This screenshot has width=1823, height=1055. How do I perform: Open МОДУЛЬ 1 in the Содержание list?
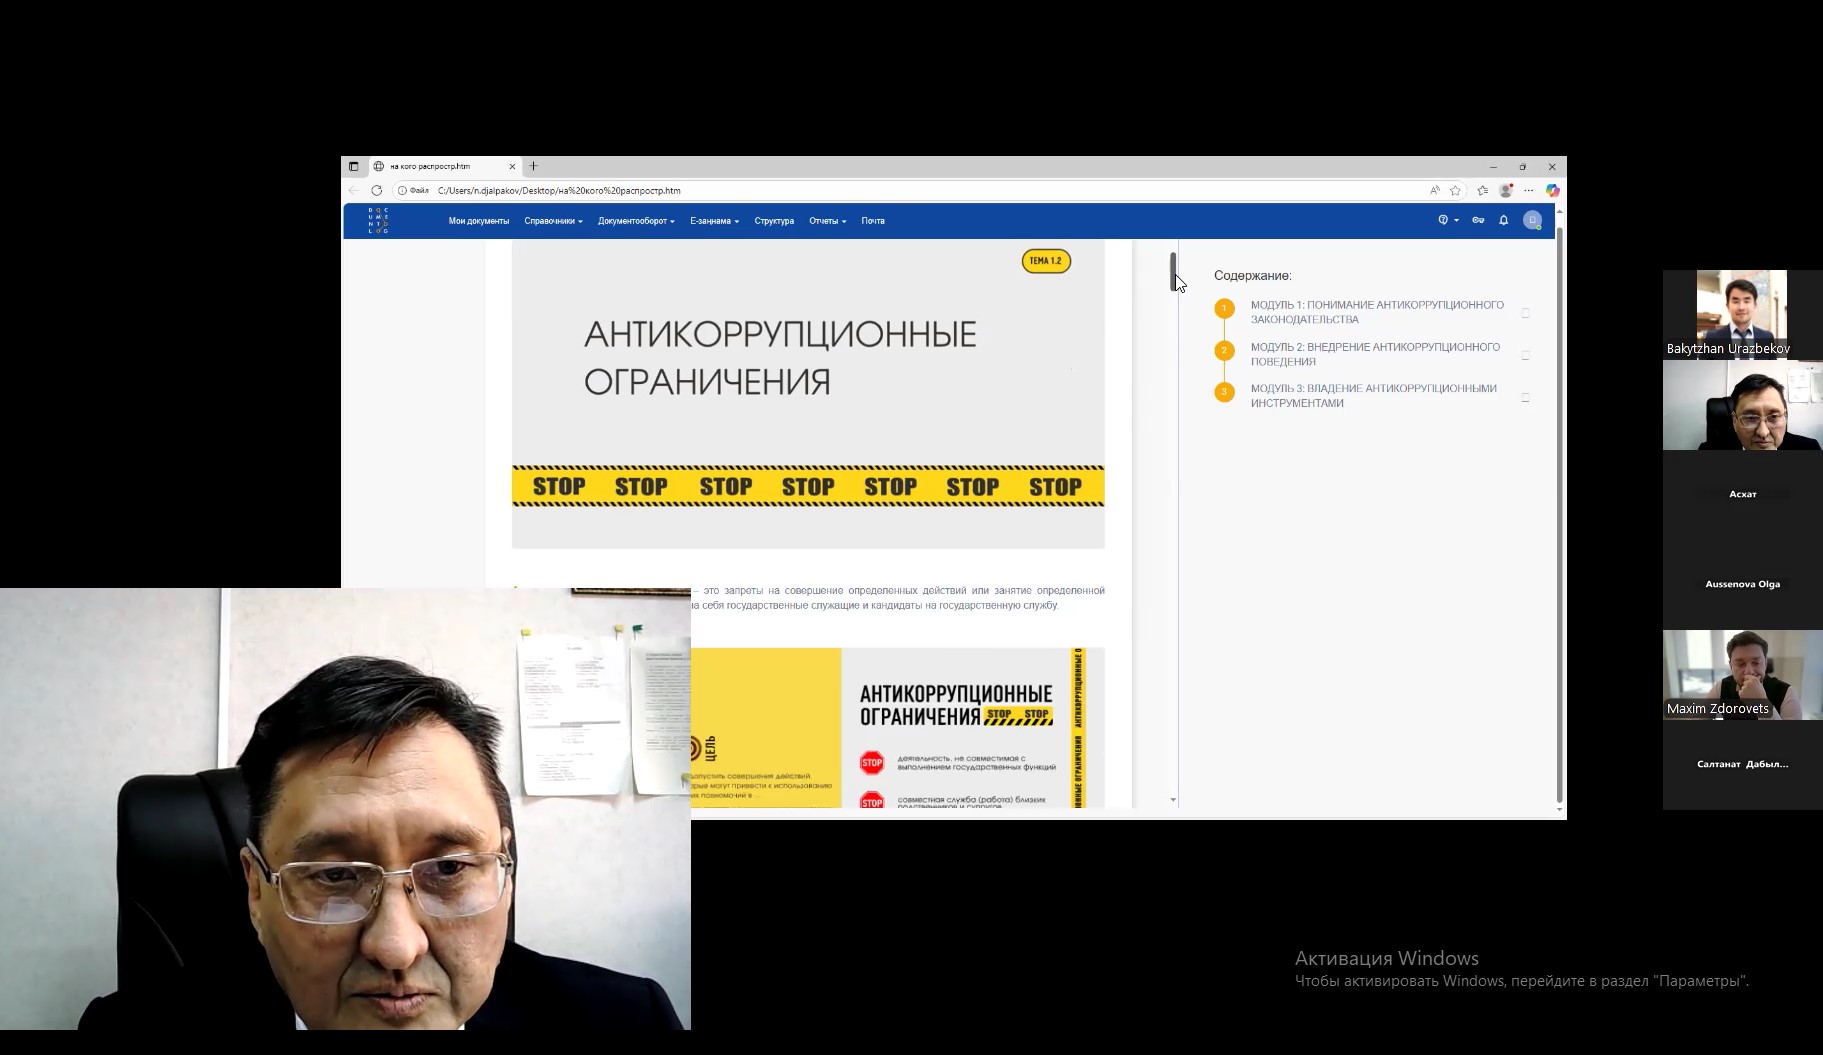pyautogui.click(x=1377, y=313)
